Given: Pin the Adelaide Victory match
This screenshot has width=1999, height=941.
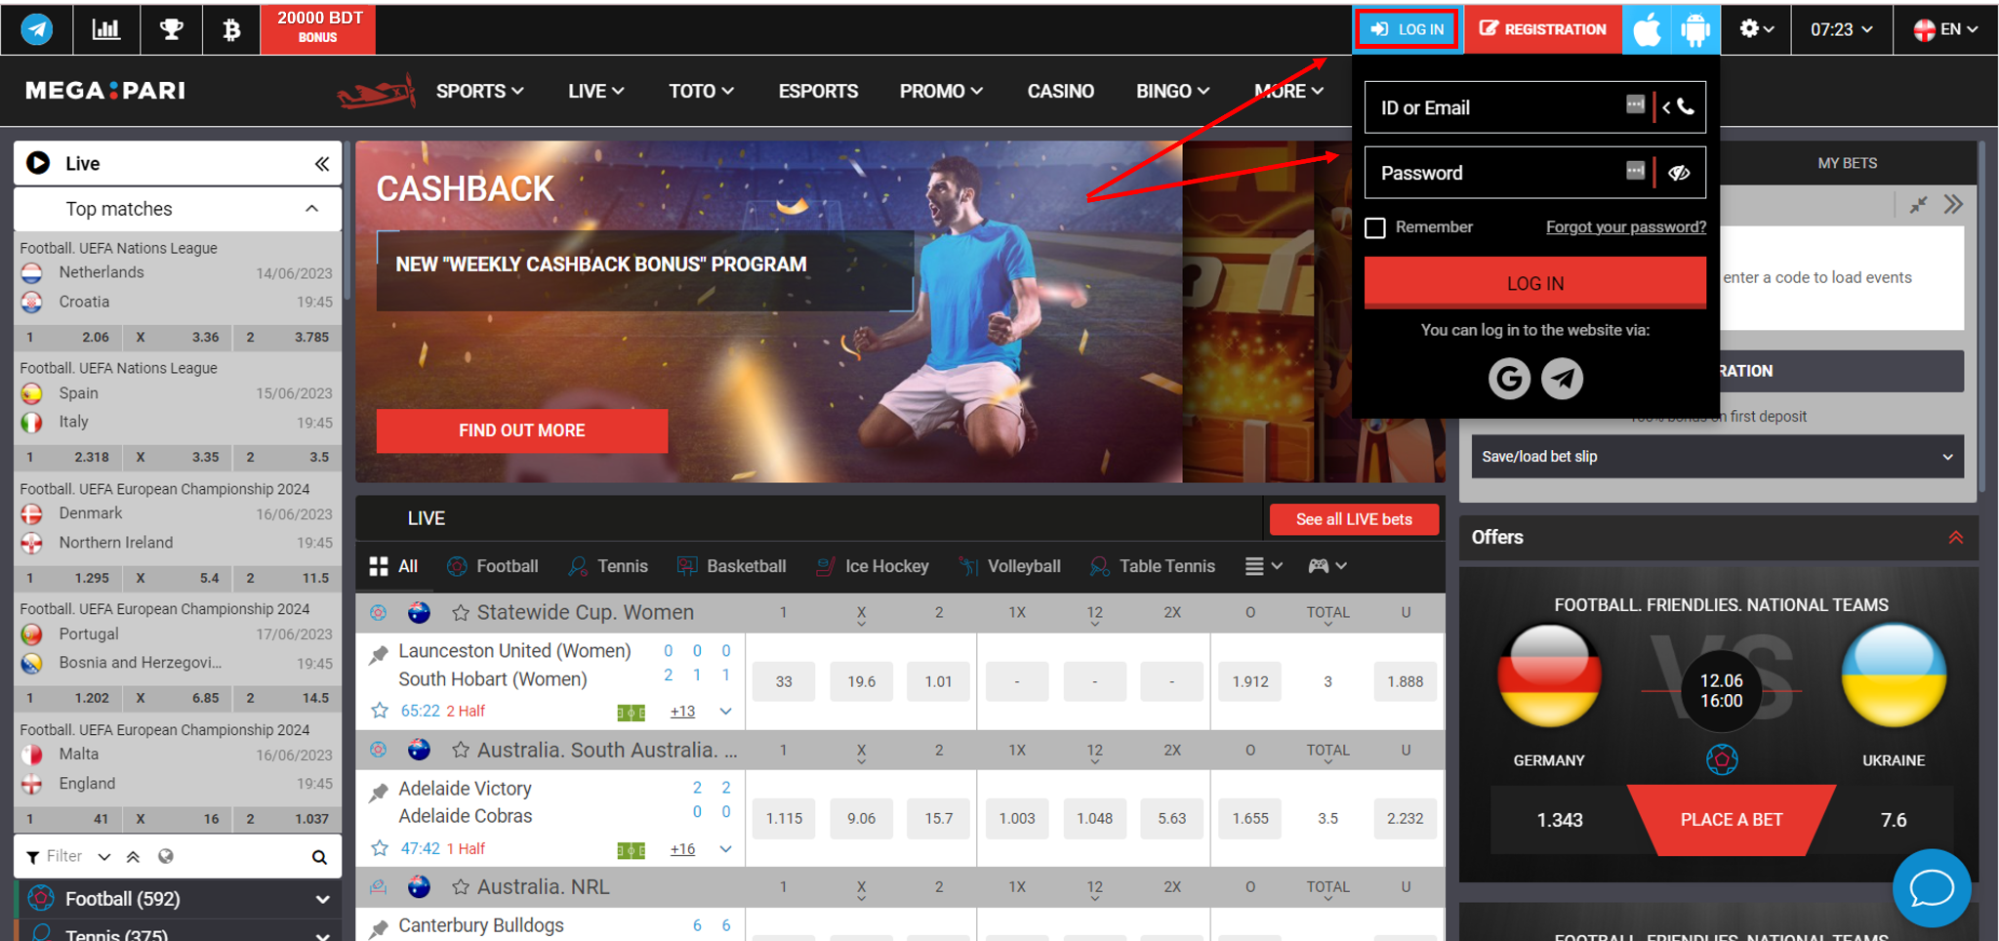Looking at the screenshot, I should 379,793.
